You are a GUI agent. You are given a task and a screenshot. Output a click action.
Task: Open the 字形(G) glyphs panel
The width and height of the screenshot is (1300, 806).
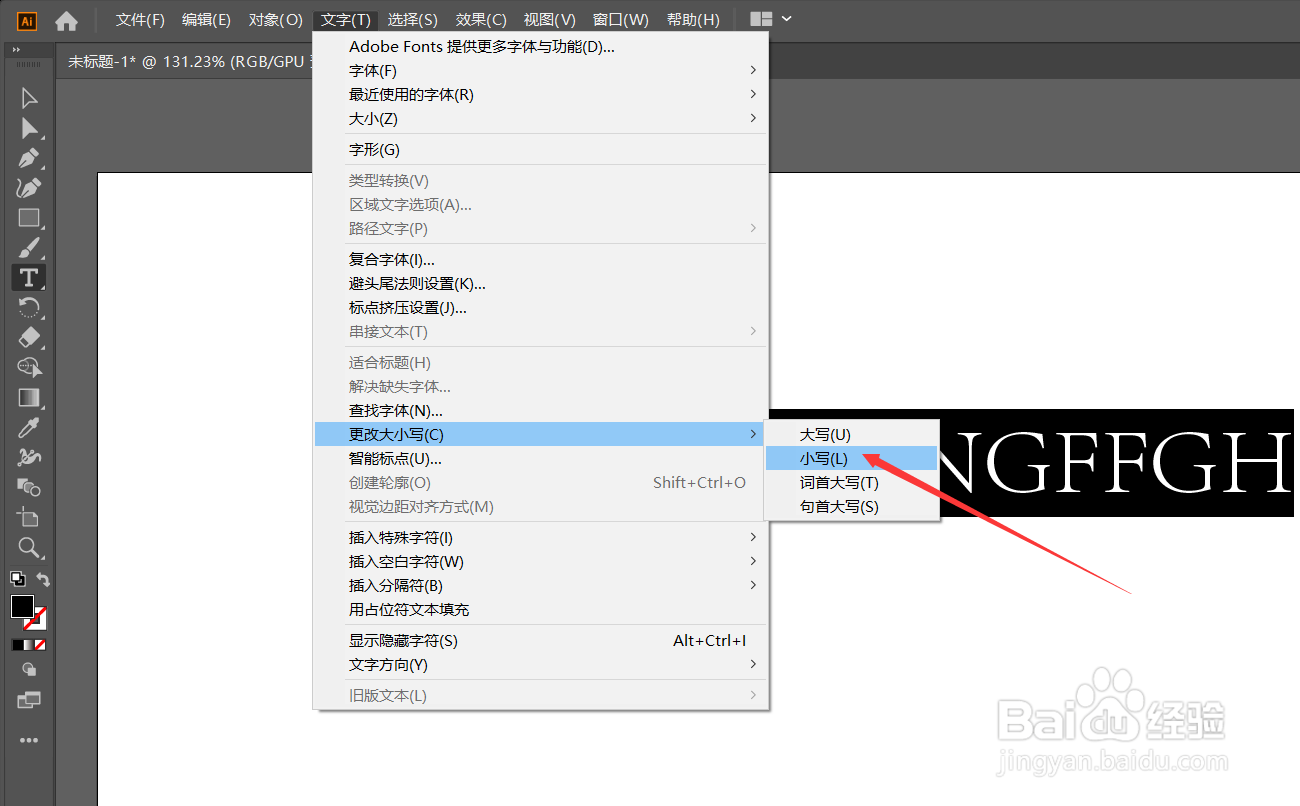(541, 149)
